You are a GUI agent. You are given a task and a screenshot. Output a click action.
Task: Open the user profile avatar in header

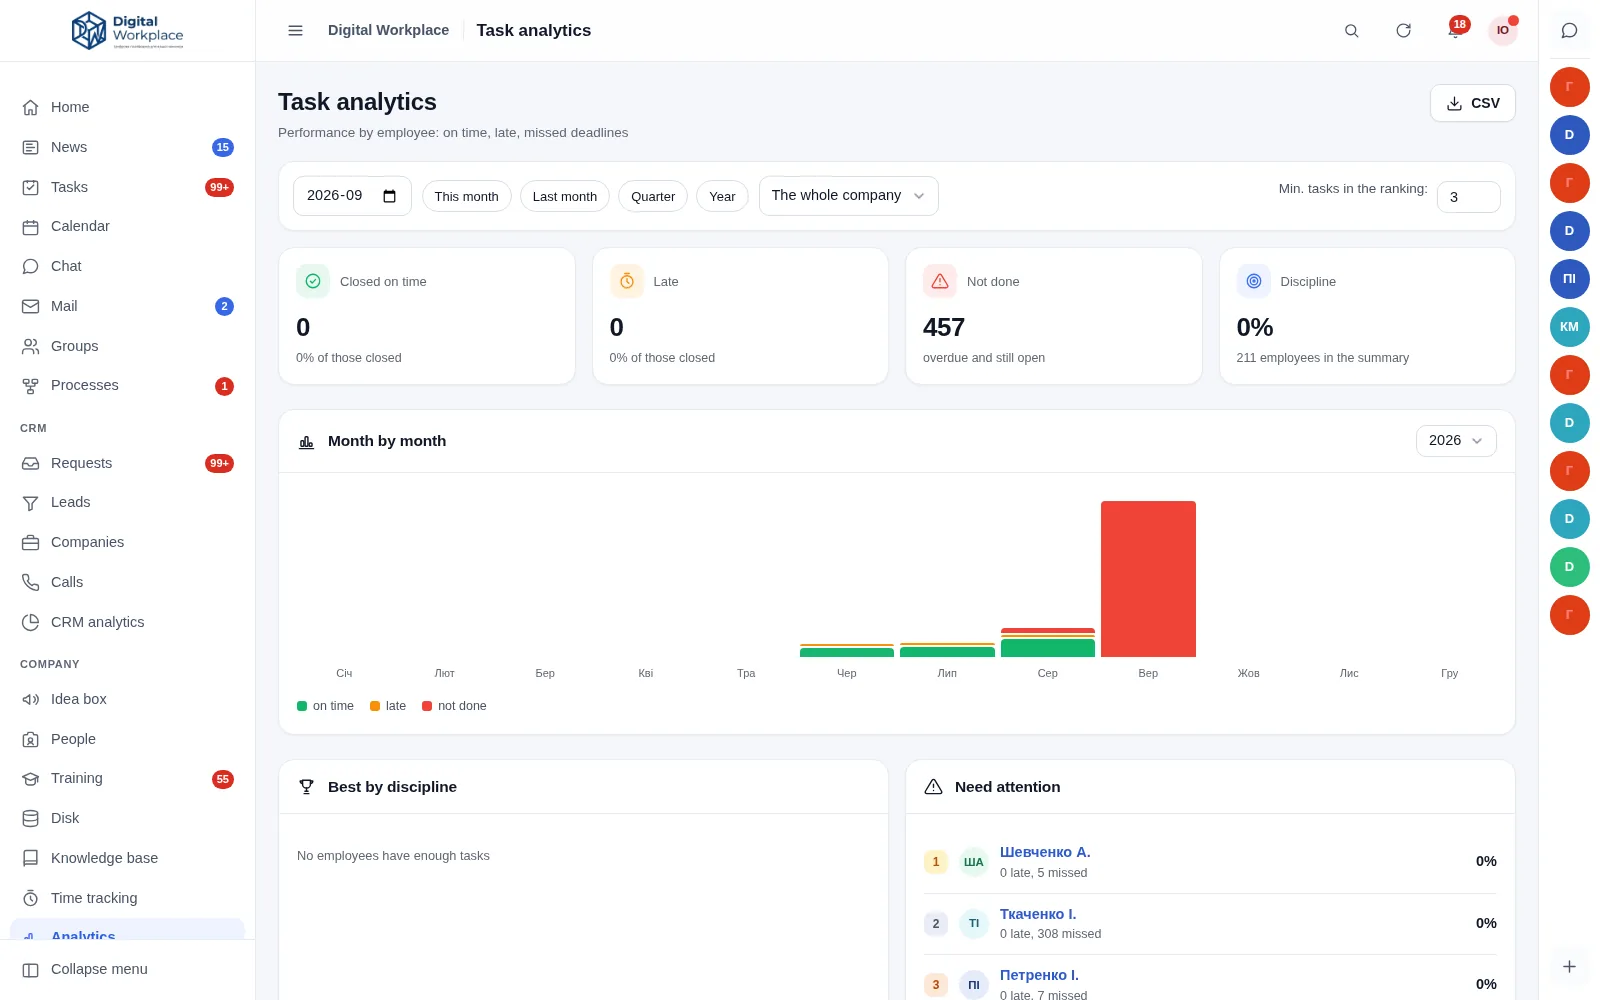[1502, 31]
